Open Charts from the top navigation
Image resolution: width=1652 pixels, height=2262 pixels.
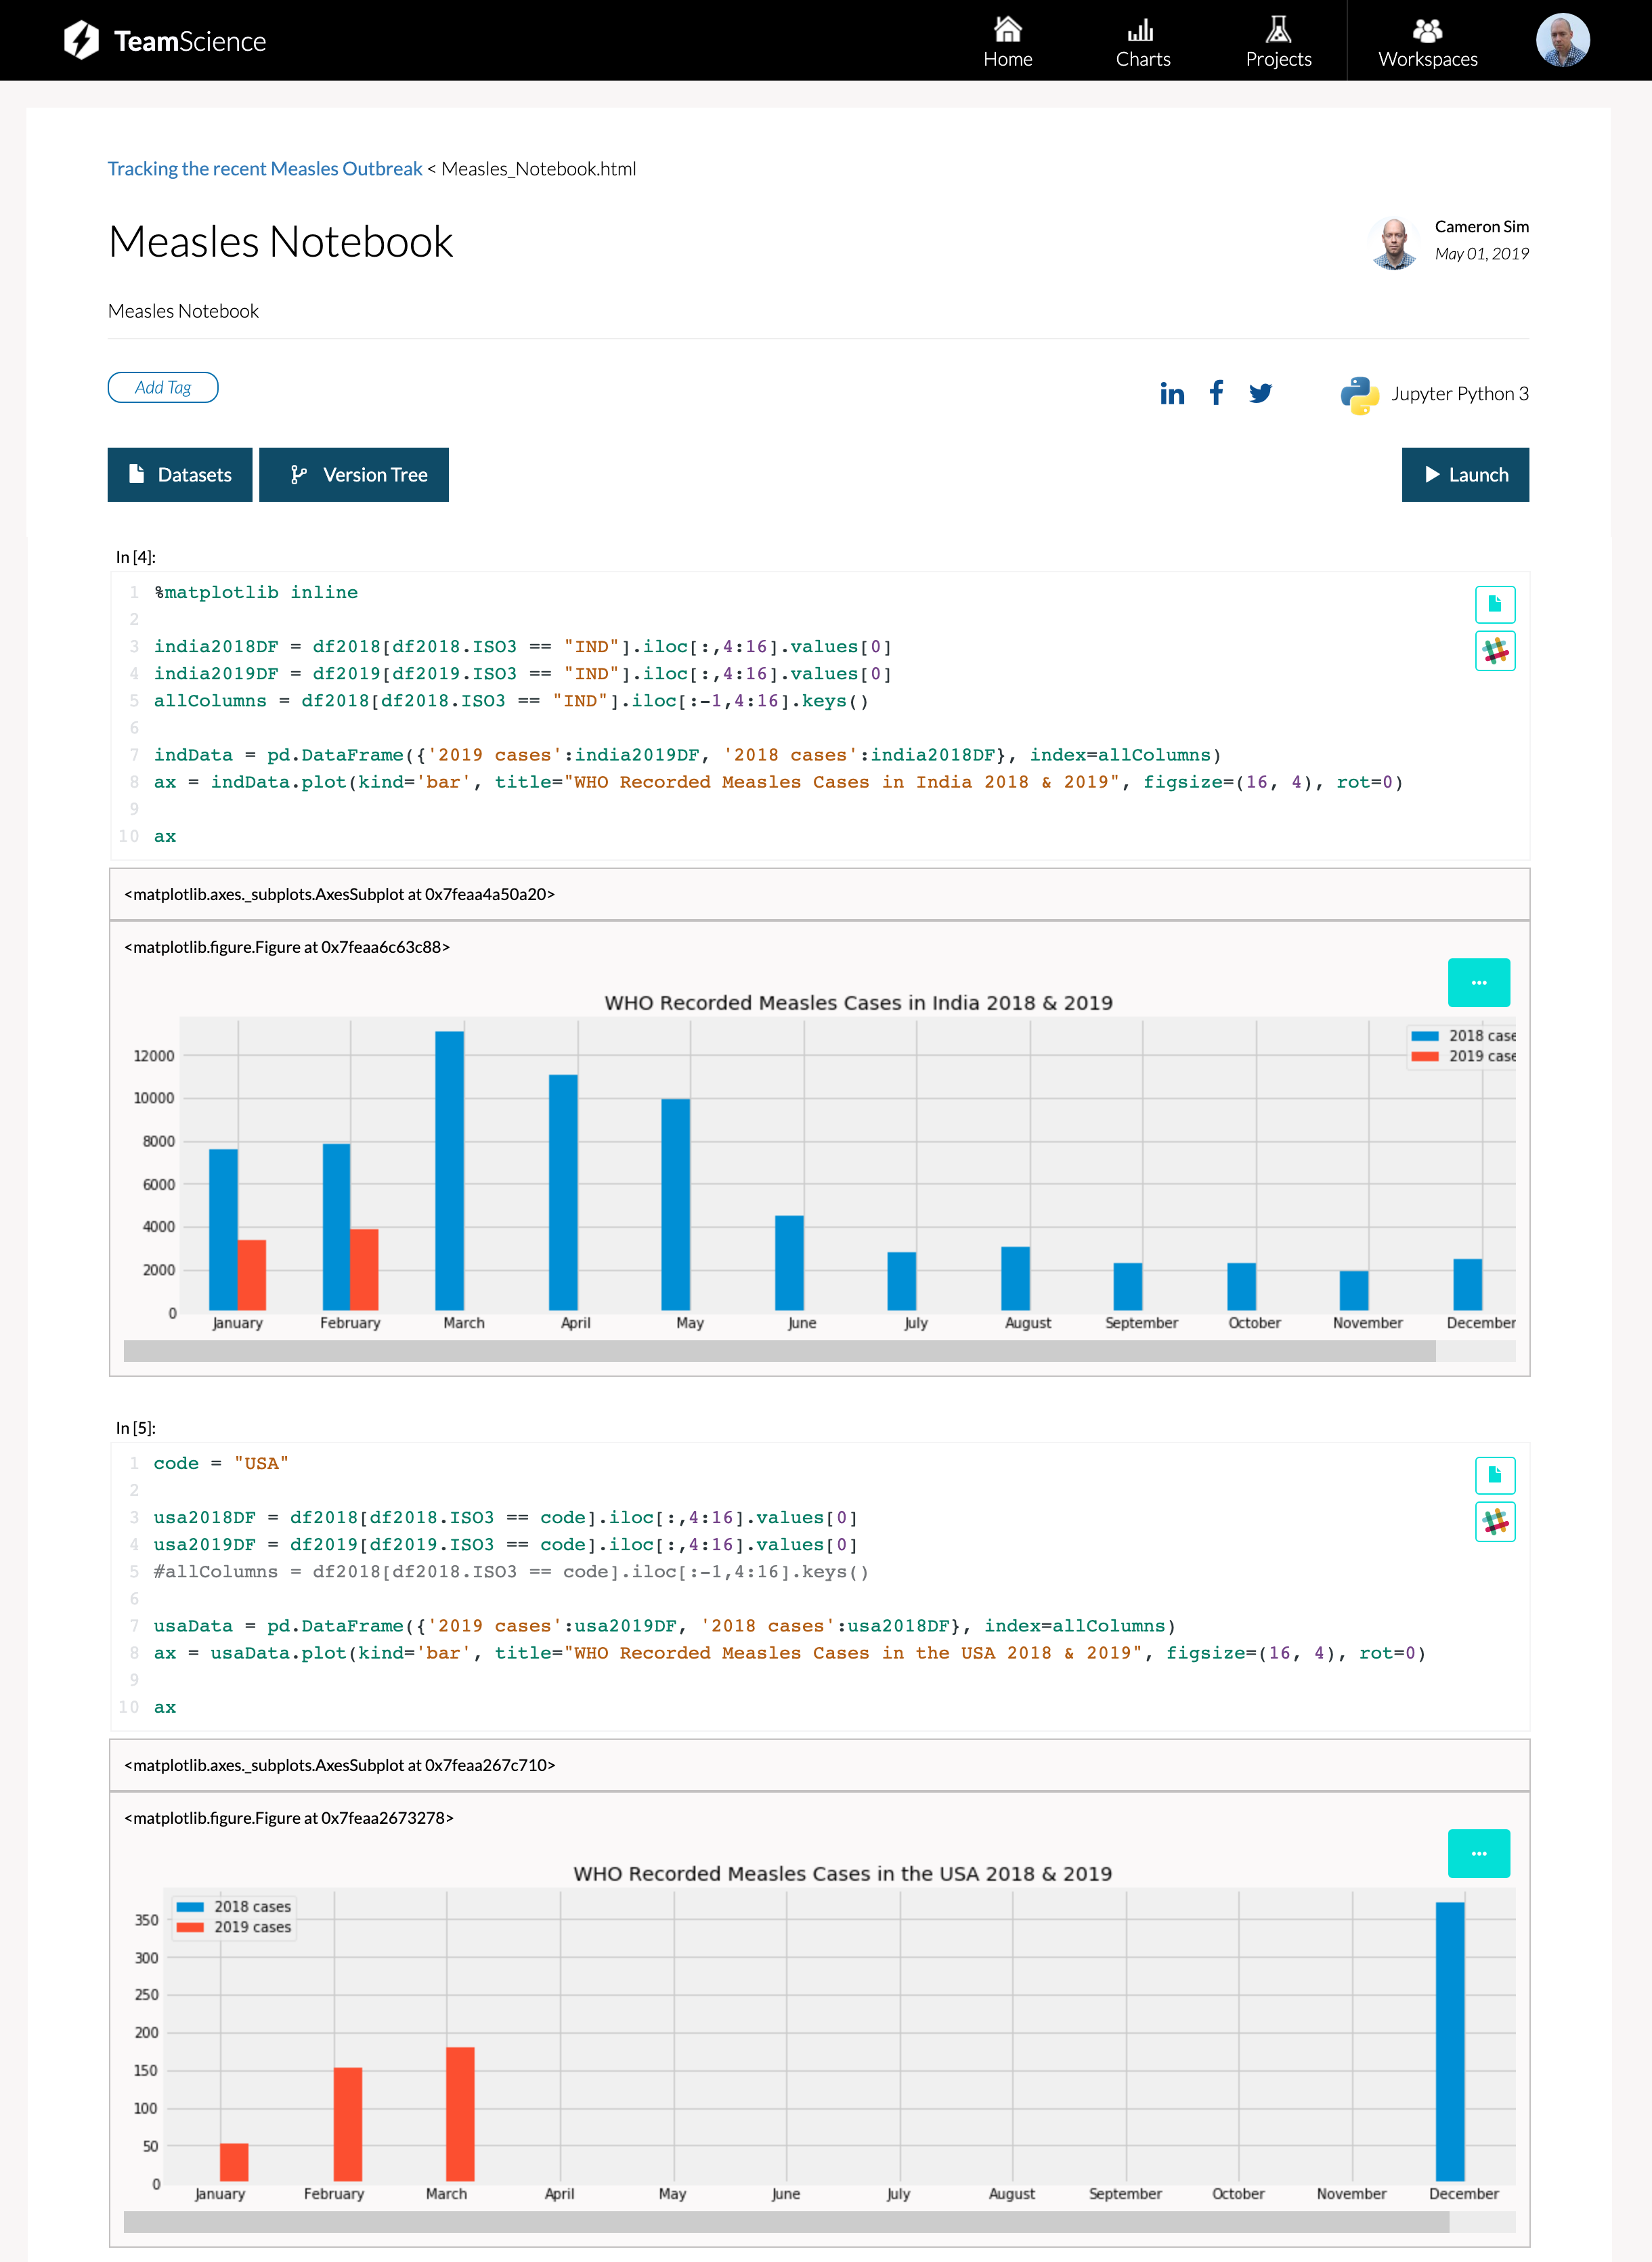coord(1143,40)
